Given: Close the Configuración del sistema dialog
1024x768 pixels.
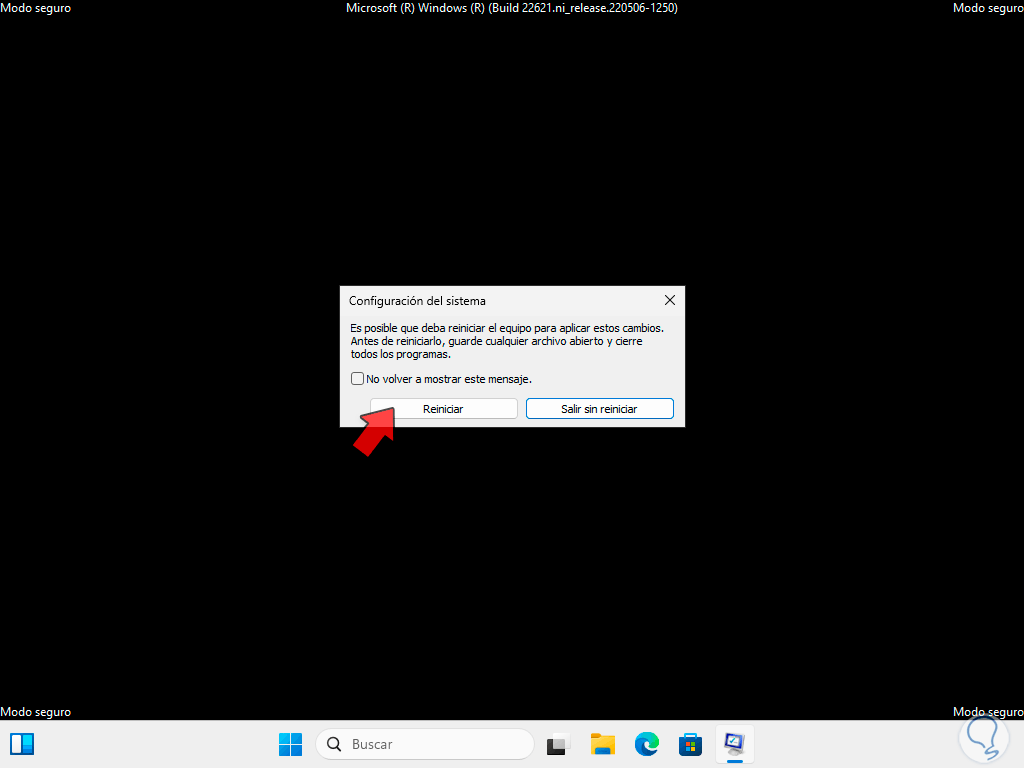Looking at the screenshot, I should [x=669, y=300].
